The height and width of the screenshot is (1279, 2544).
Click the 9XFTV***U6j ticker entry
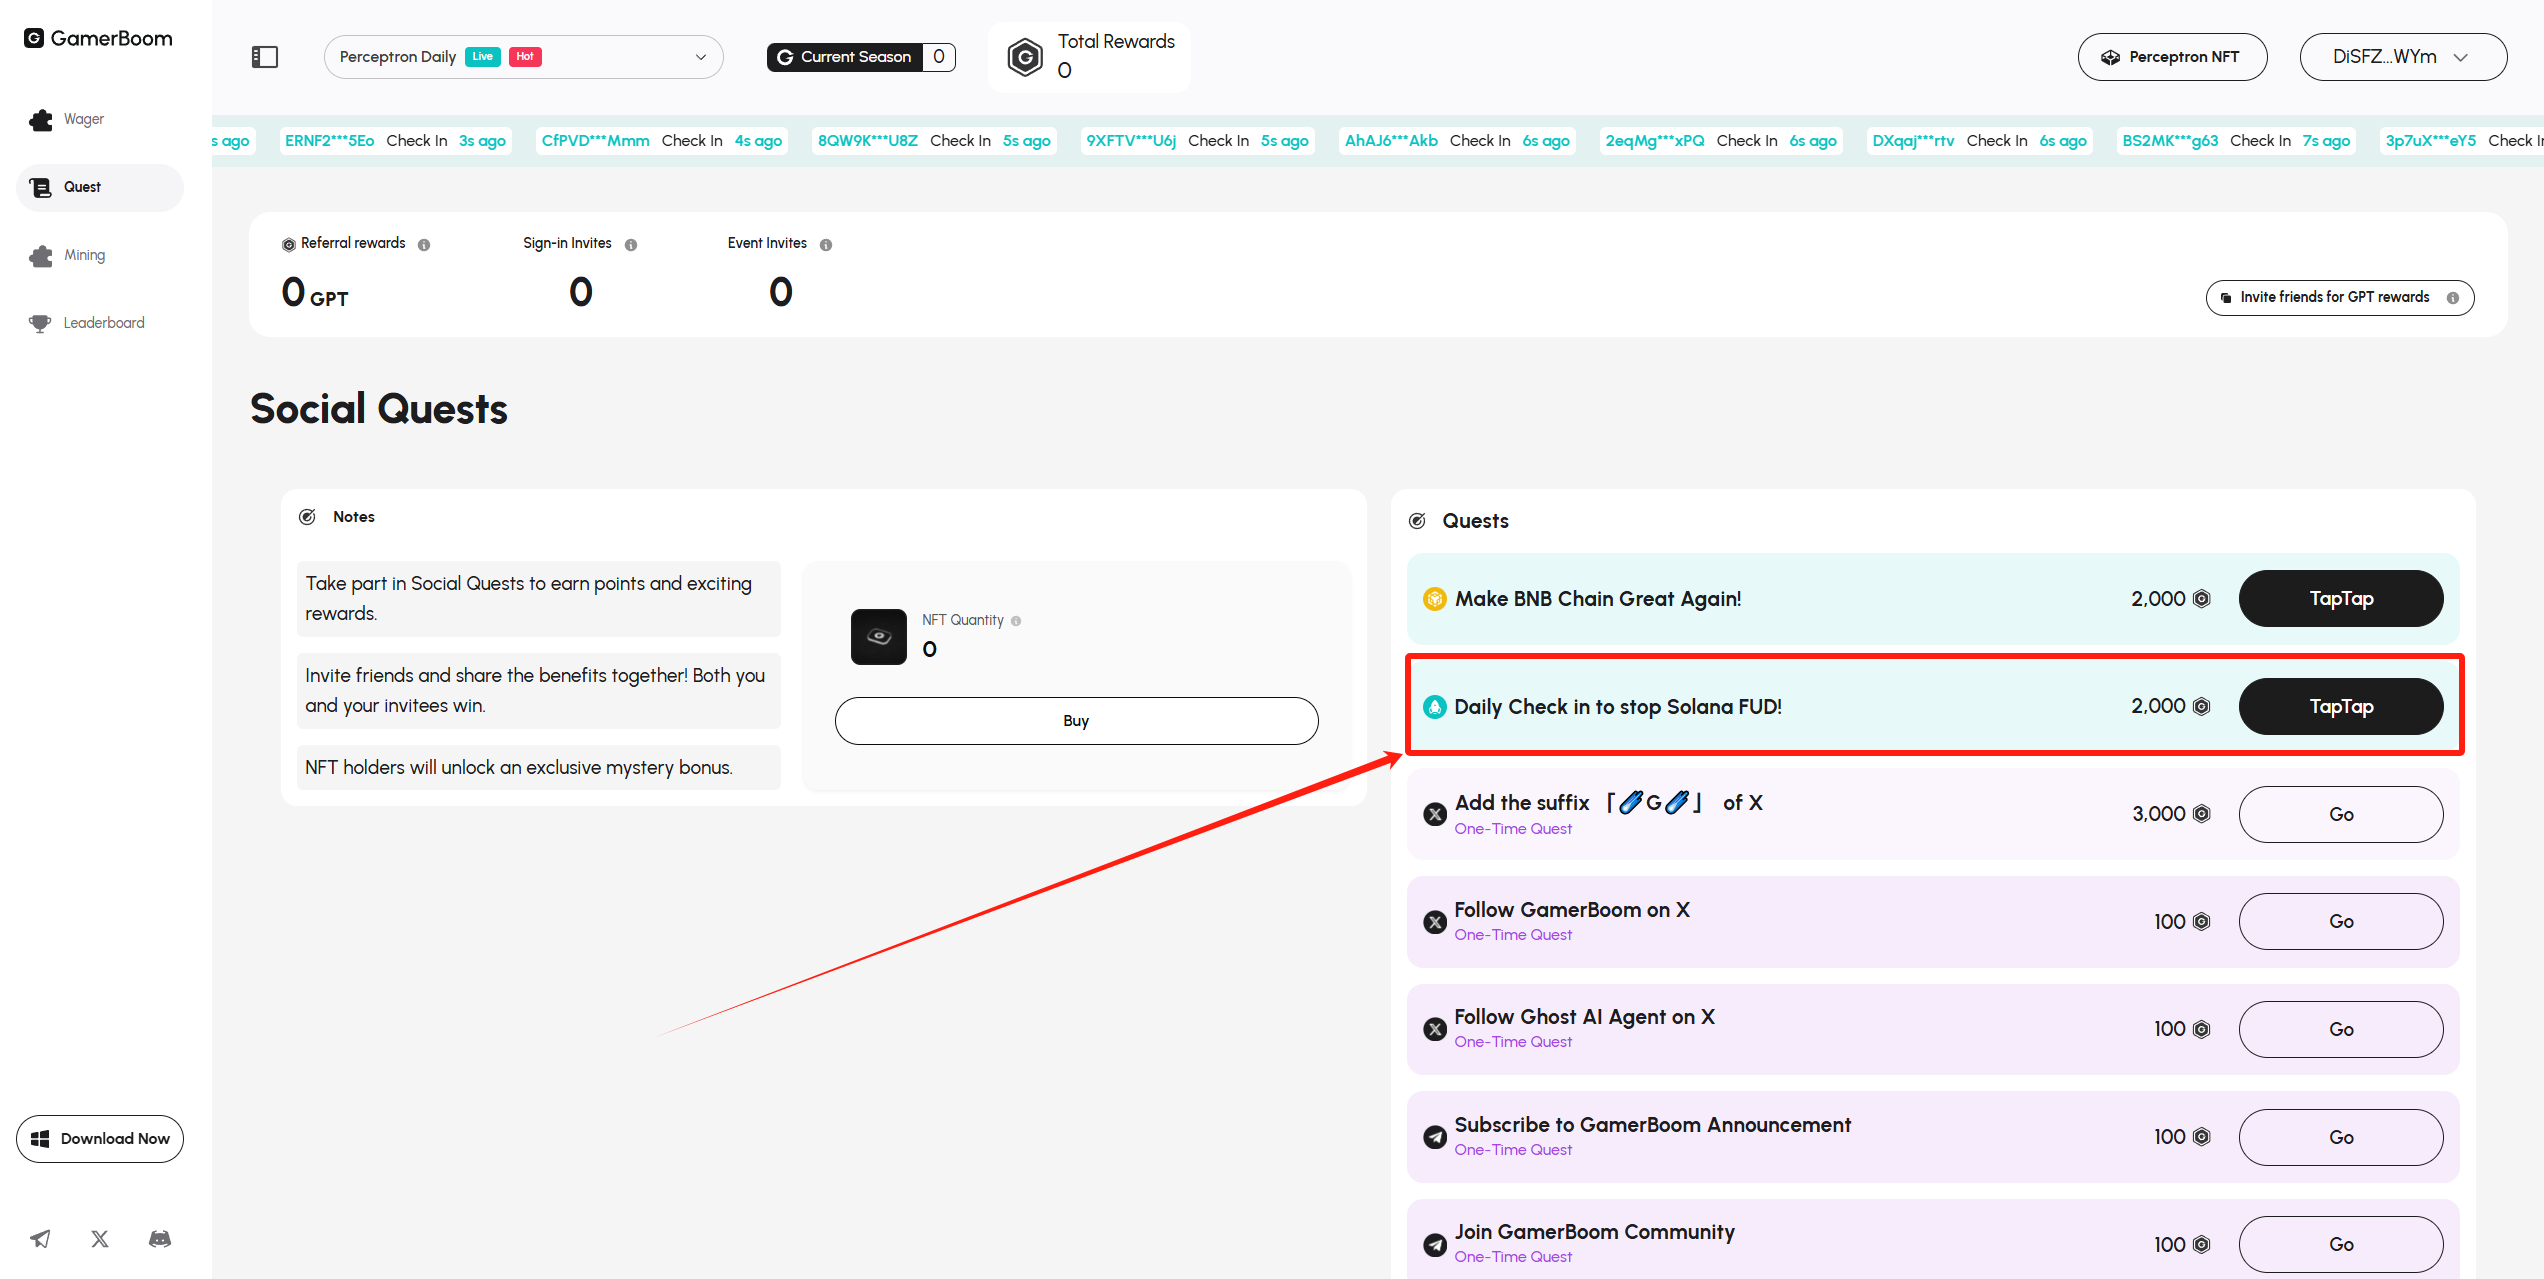tap(1198, 141)
